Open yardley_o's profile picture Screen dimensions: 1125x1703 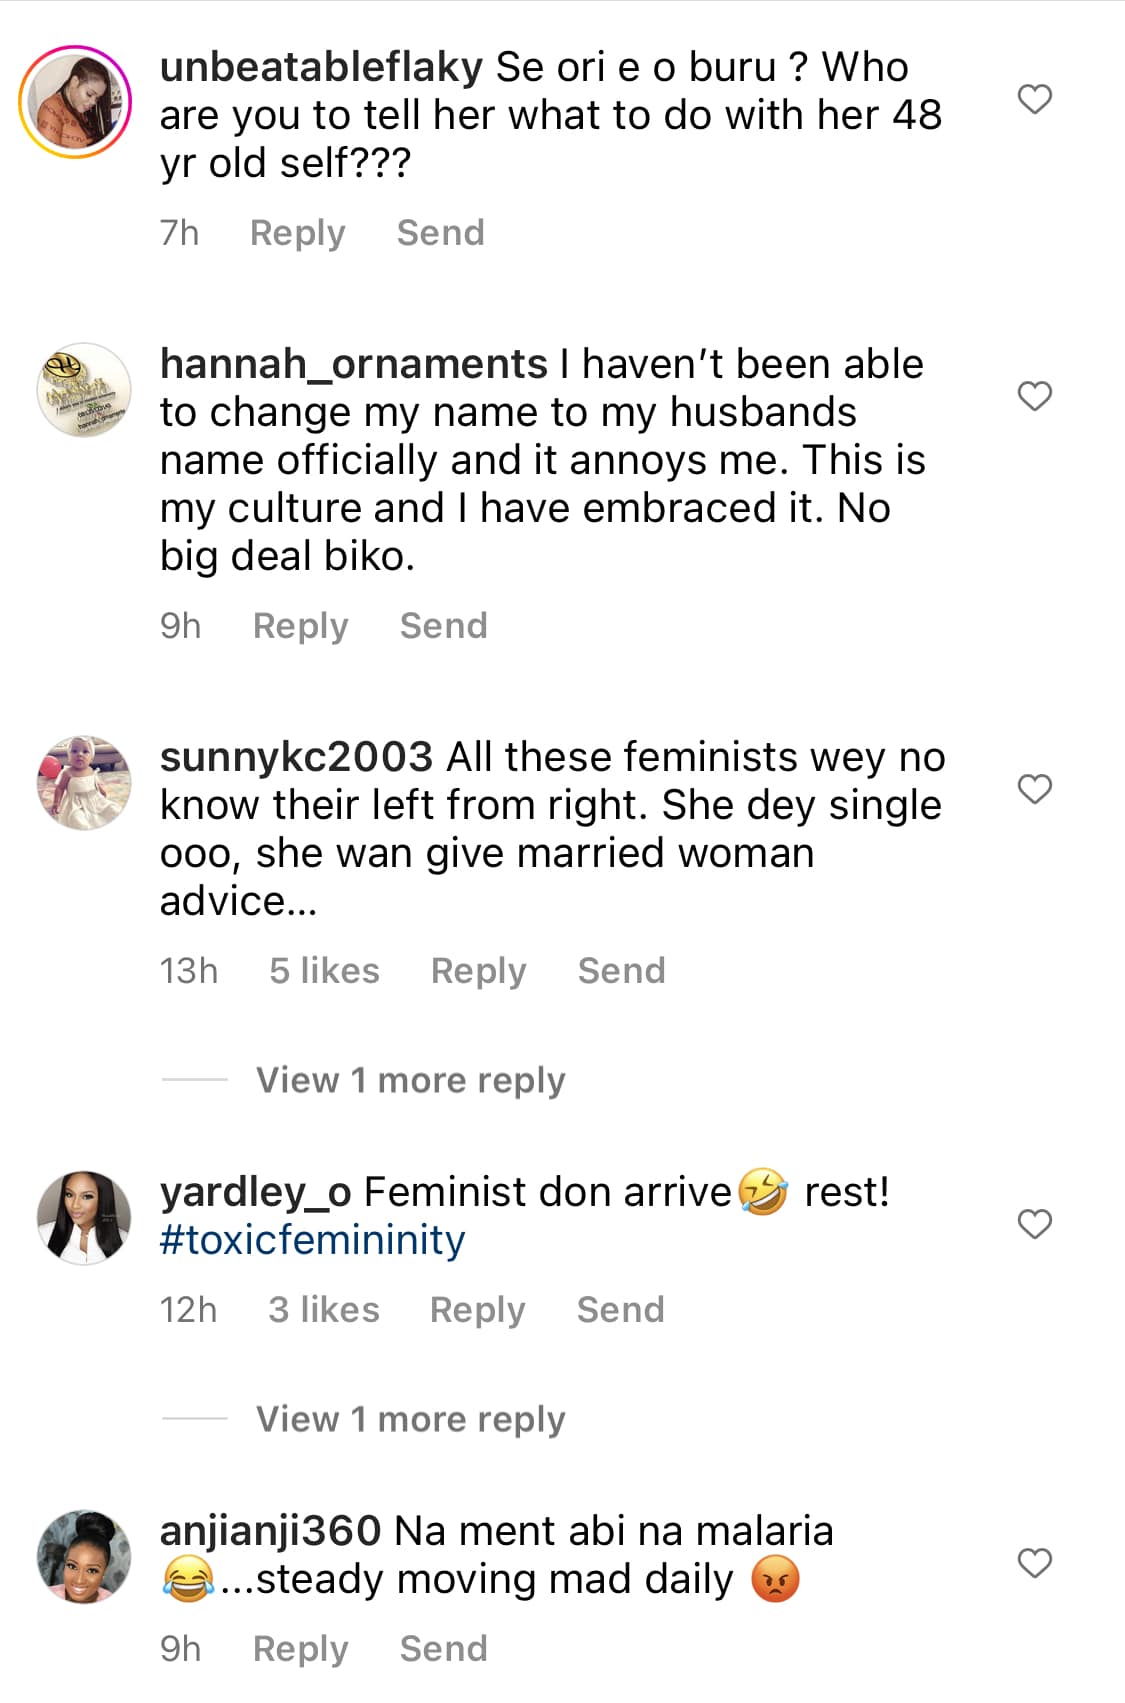pos(84,1218)
